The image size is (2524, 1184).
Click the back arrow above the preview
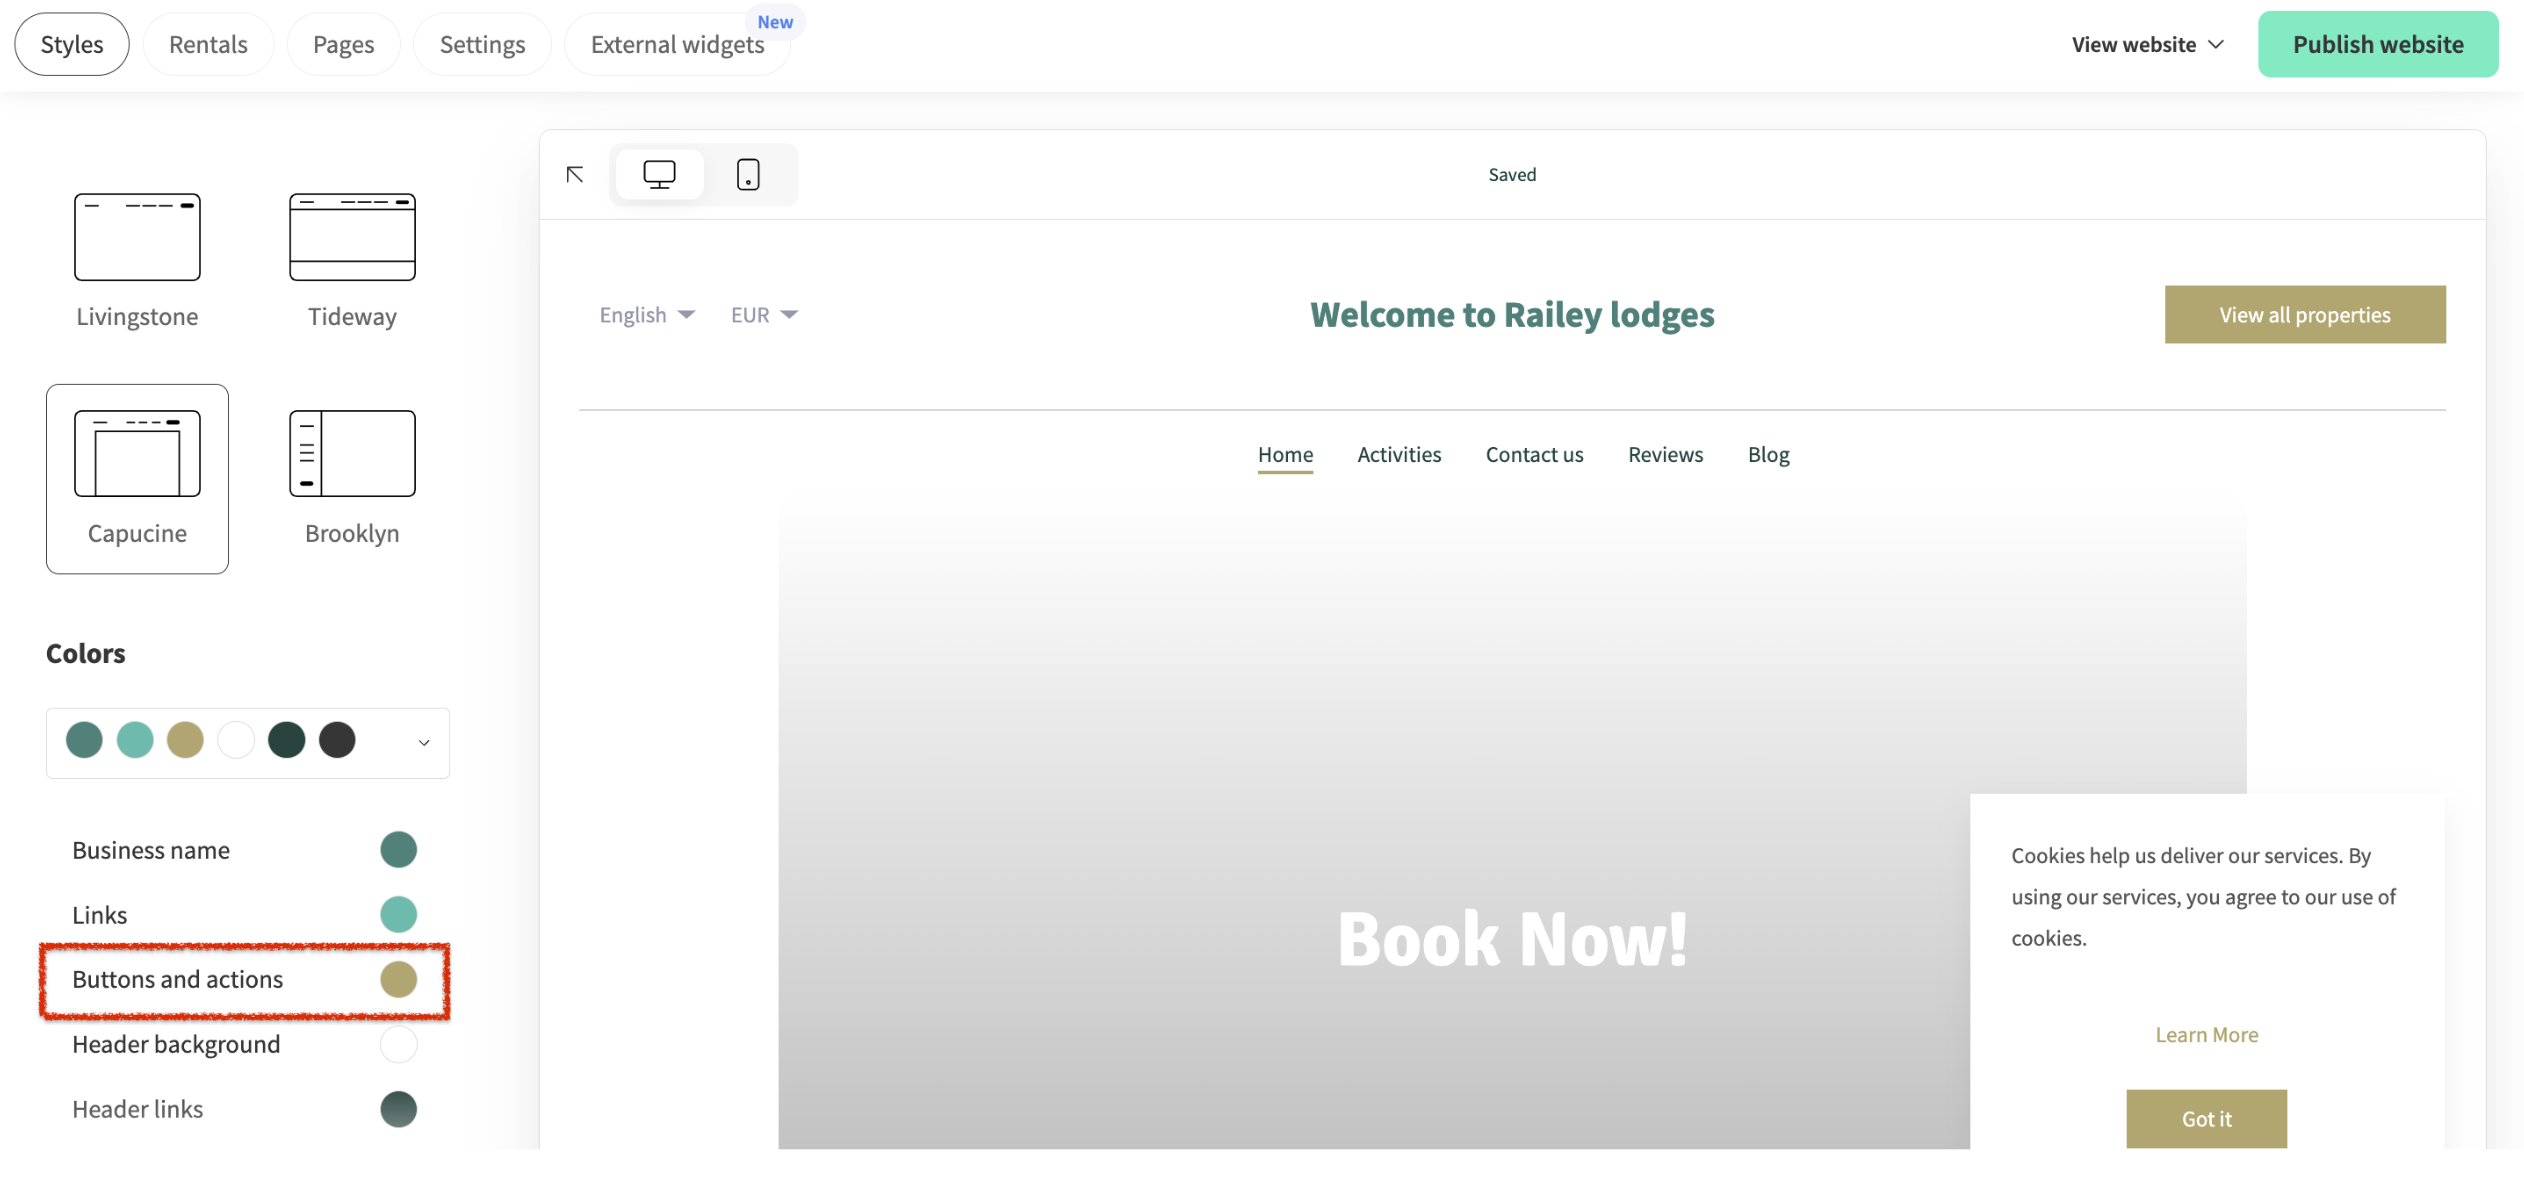[x=575, y=173]
